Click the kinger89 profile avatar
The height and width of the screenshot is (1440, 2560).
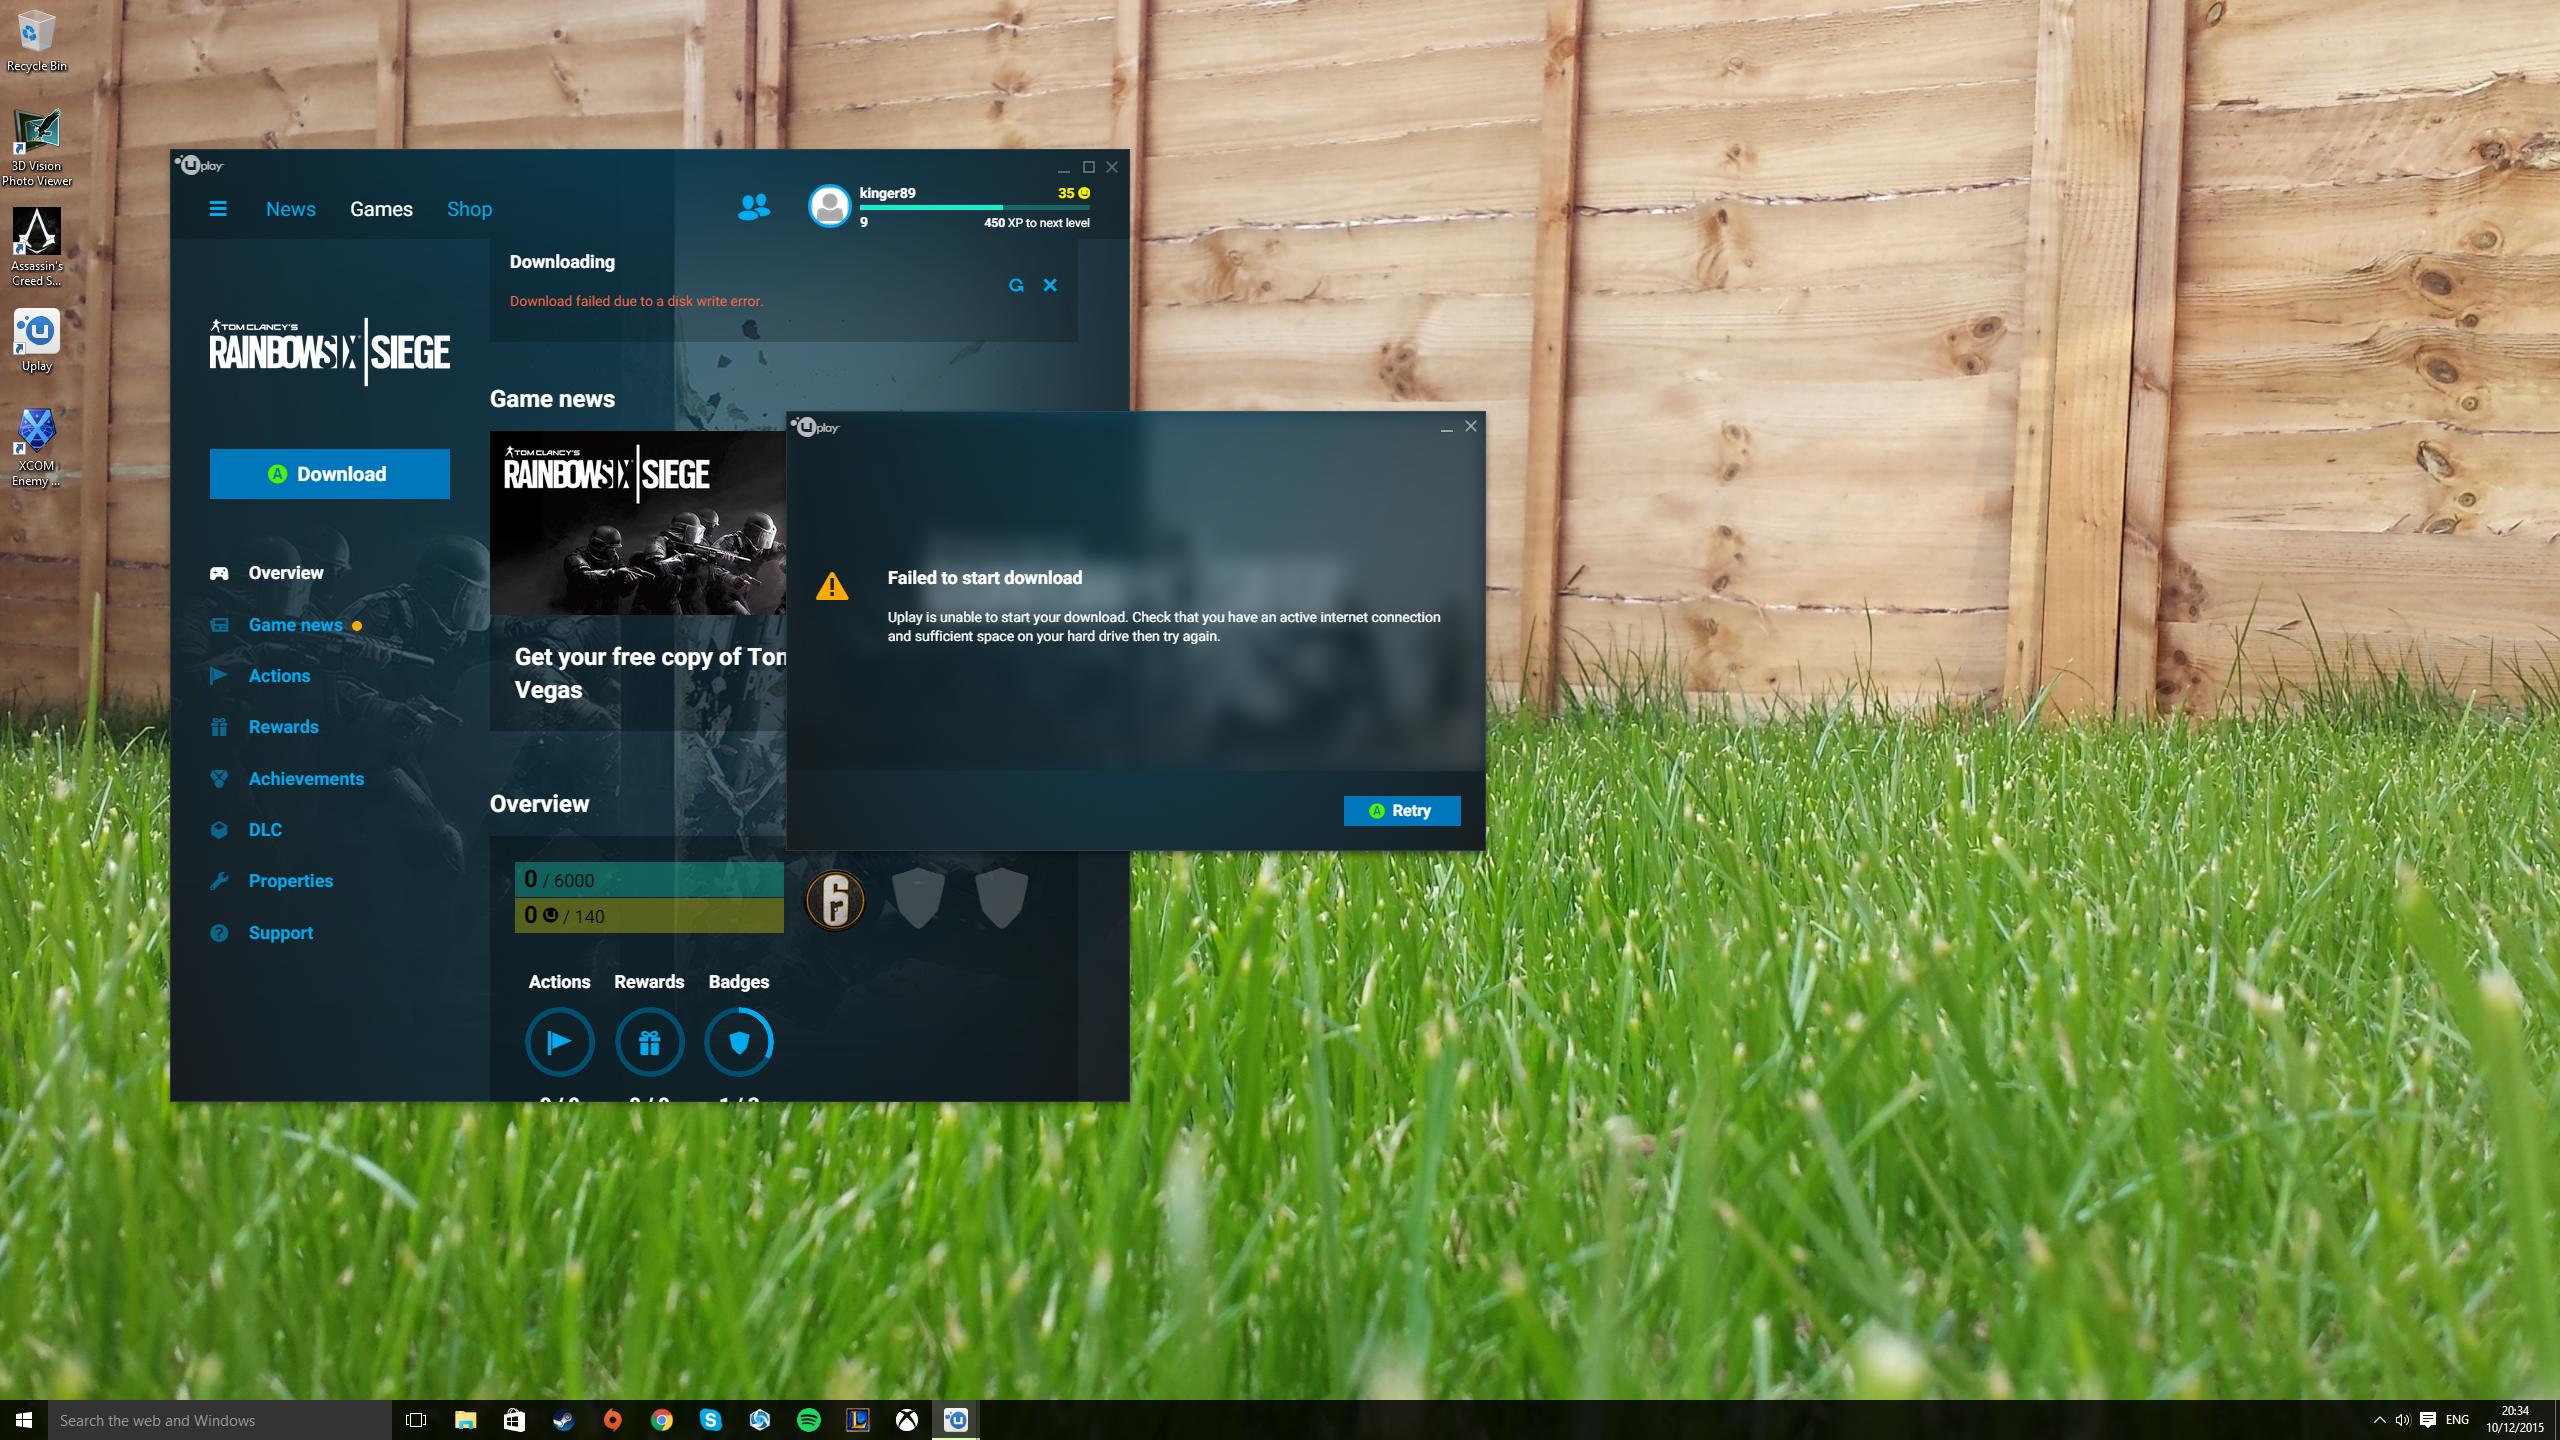tap(829, 206)
